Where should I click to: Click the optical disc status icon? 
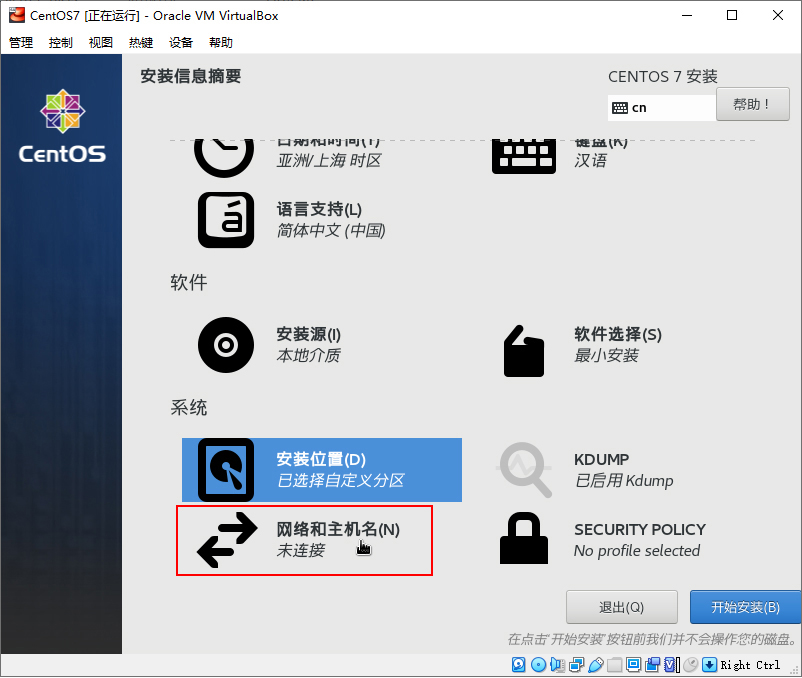537,664
